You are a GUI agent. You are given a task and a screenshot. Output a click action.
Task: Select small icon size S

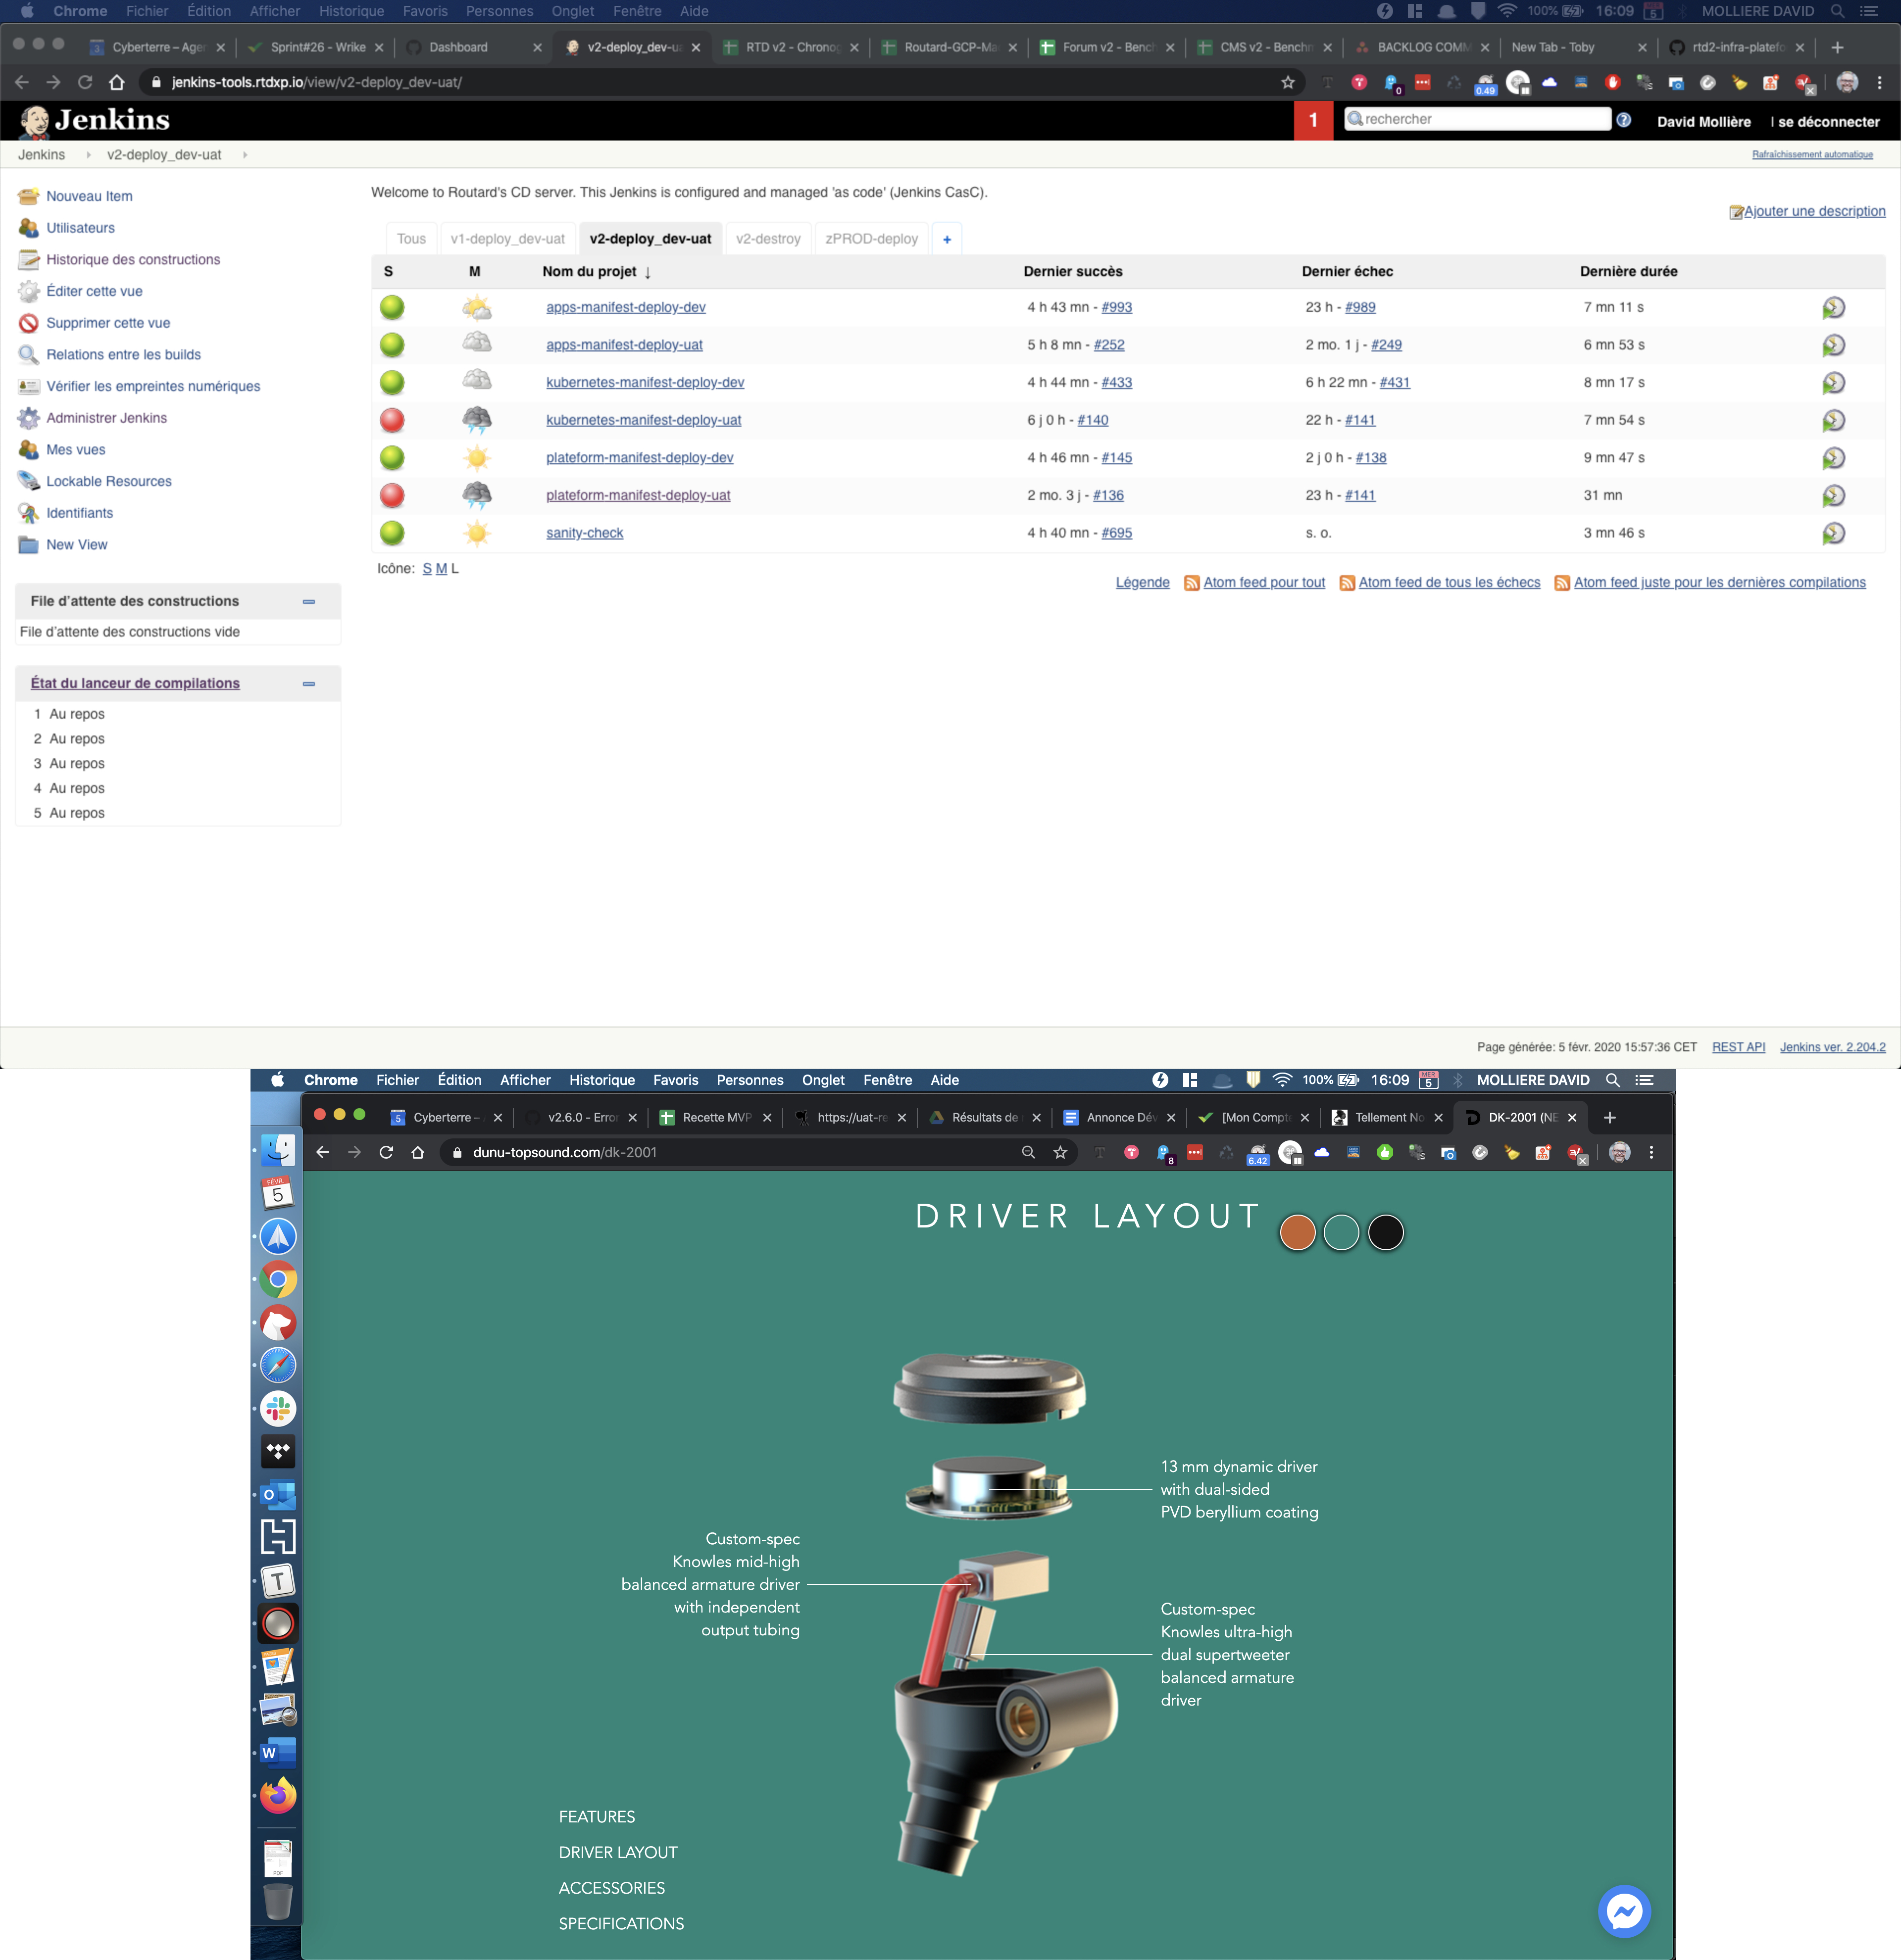427,569
